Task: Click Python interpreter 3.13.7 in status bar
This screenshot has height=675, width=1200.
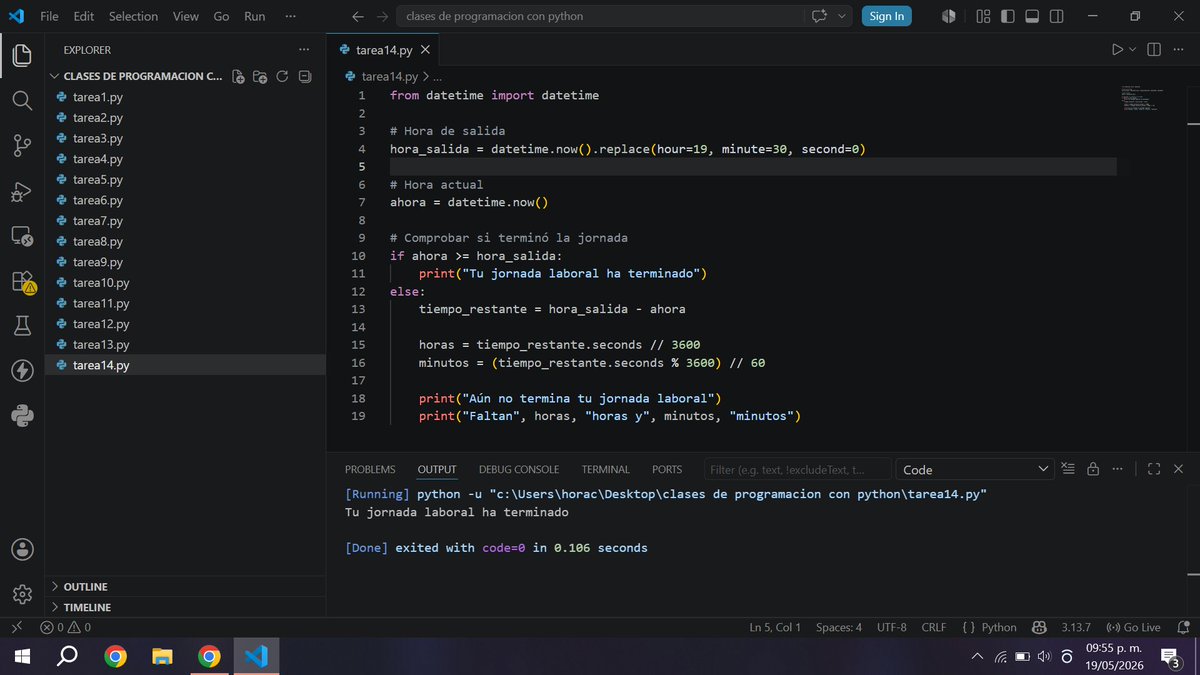Action: pyautogui.click(x=1076, y=627)
